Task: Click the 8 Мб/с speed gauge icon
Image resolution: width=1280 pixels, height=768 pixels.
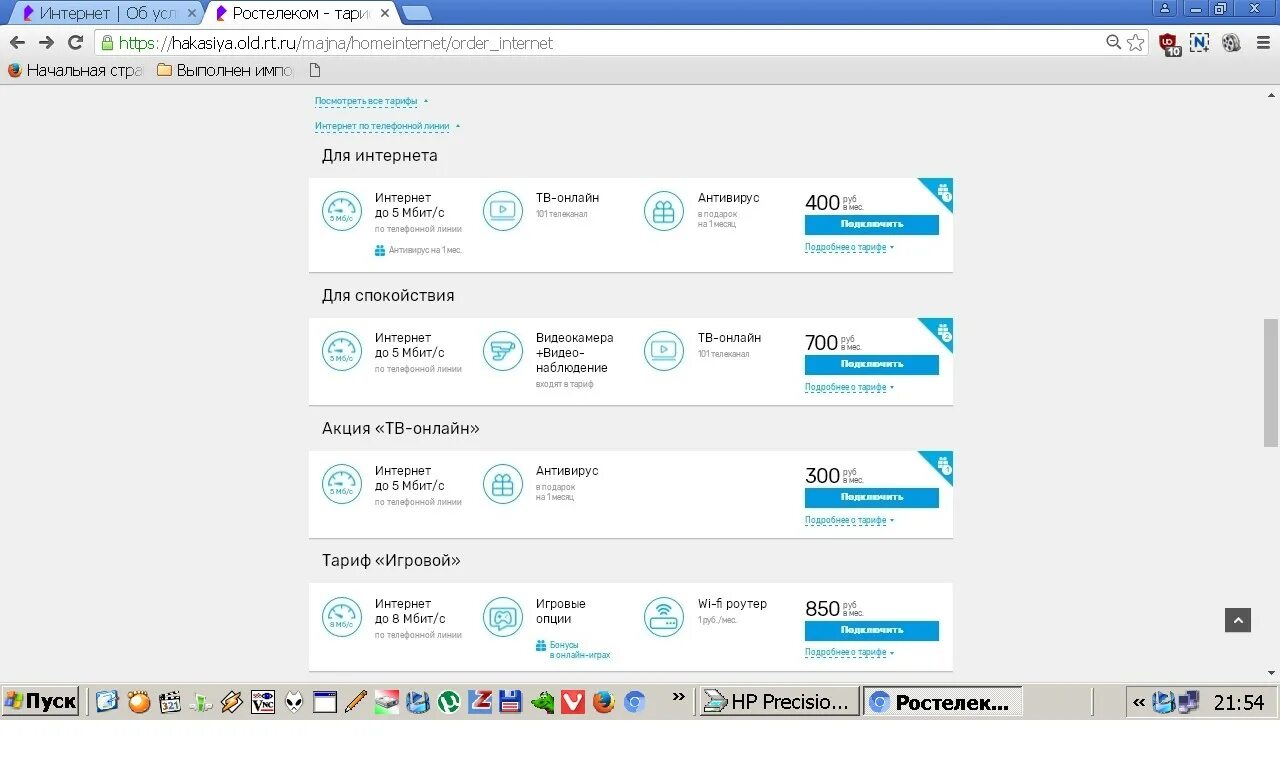Action: tap(342, 617)
